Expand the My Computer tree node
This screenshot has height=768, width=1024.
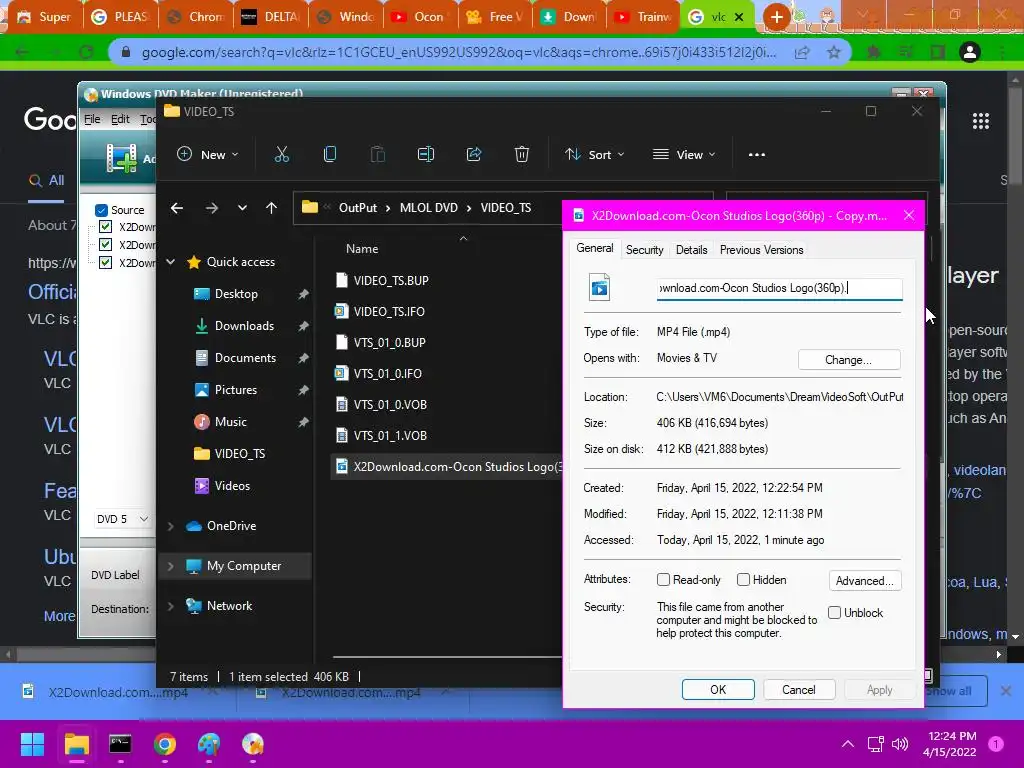coord(170,566)
